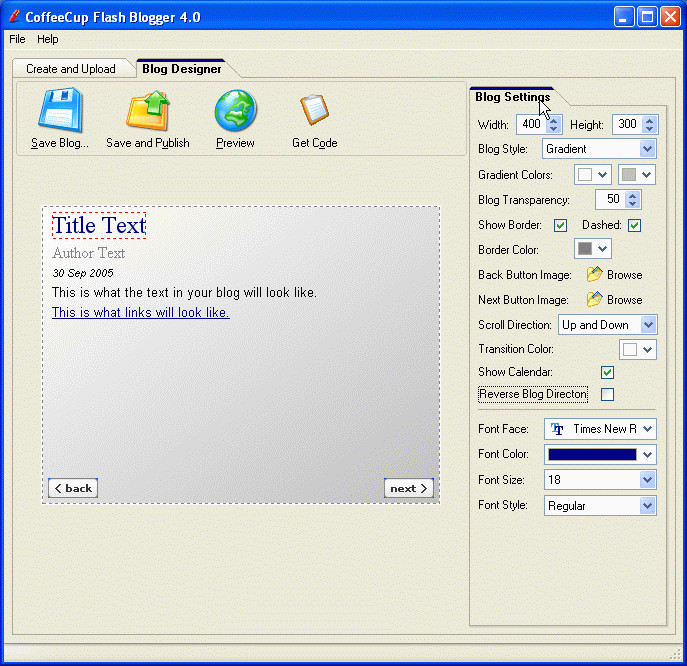Click the 30 Sep 2005 date text

point(83,273)
